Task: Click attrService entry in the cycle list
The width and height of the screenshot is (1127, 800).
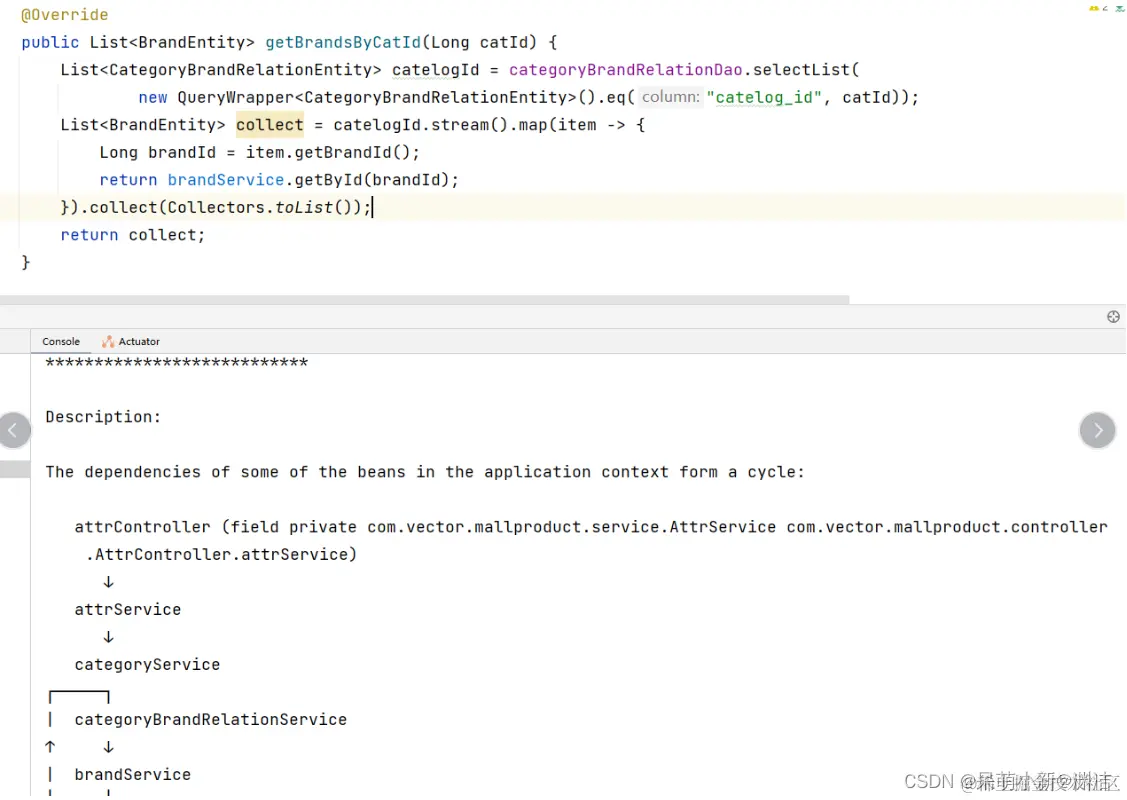Action: 128,610
